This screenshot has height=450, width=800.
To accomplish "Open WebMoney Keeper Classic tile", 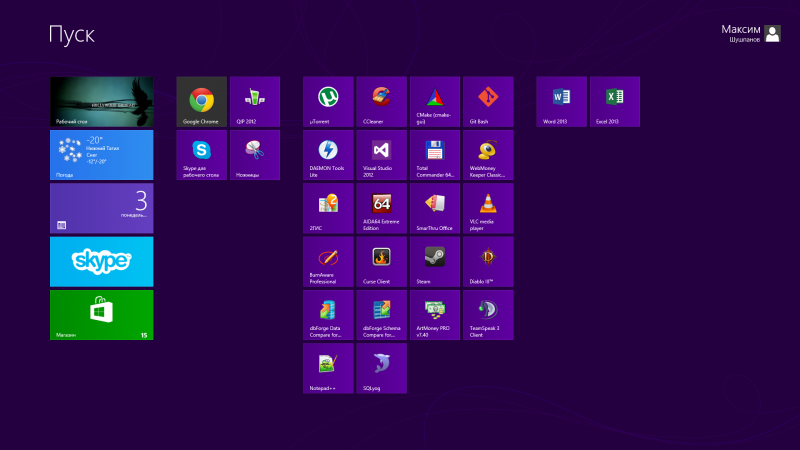I will coord(488,155).
